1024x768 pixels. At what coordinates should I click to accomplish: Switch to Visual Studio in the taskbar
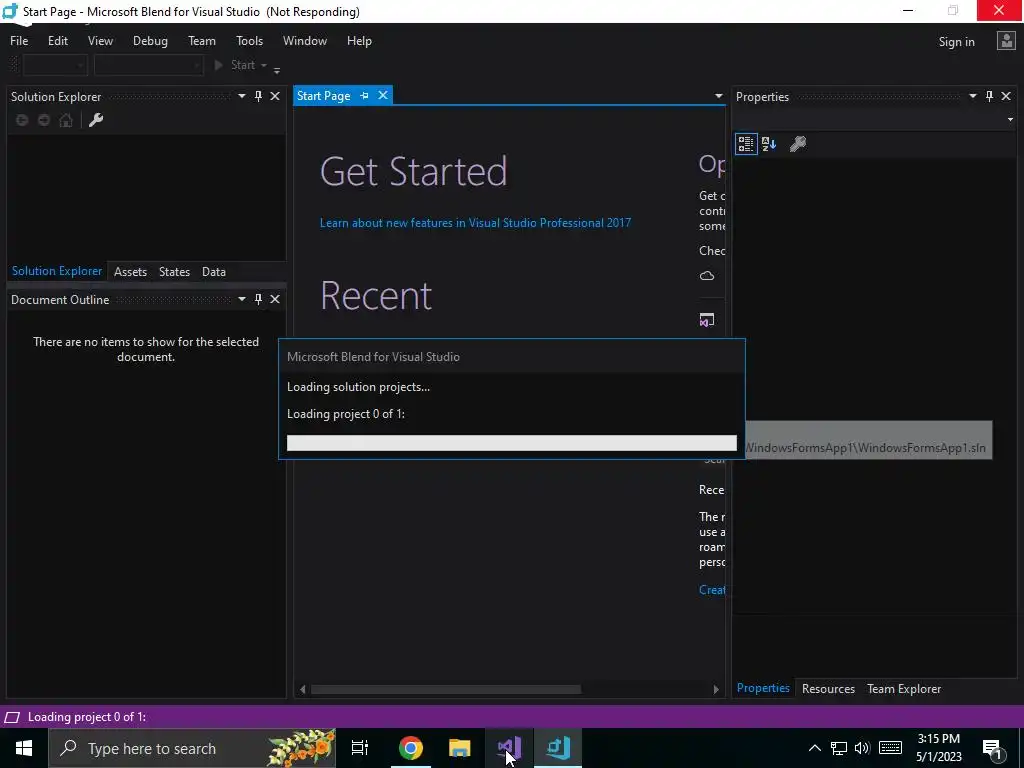(x=509, y=748)
